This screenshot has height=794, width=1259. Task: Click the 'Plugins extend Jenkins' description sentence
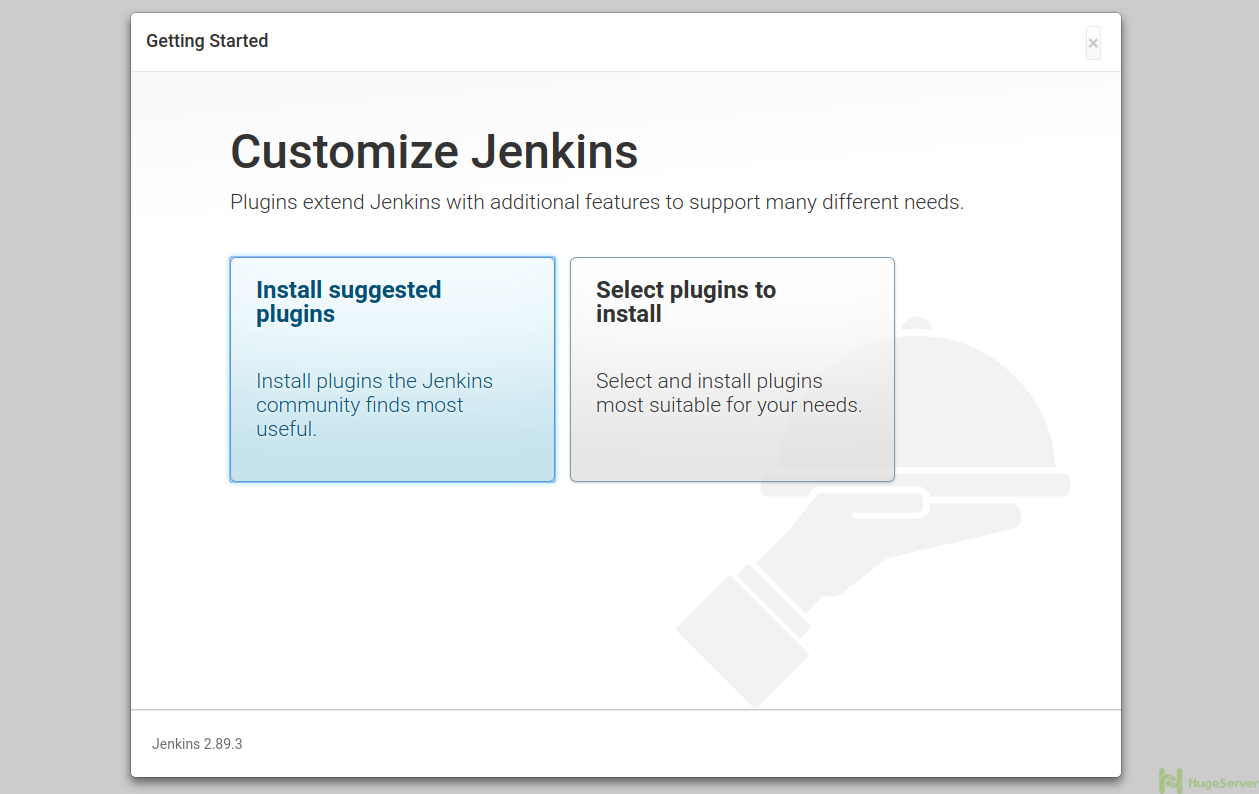pos(597,202)
